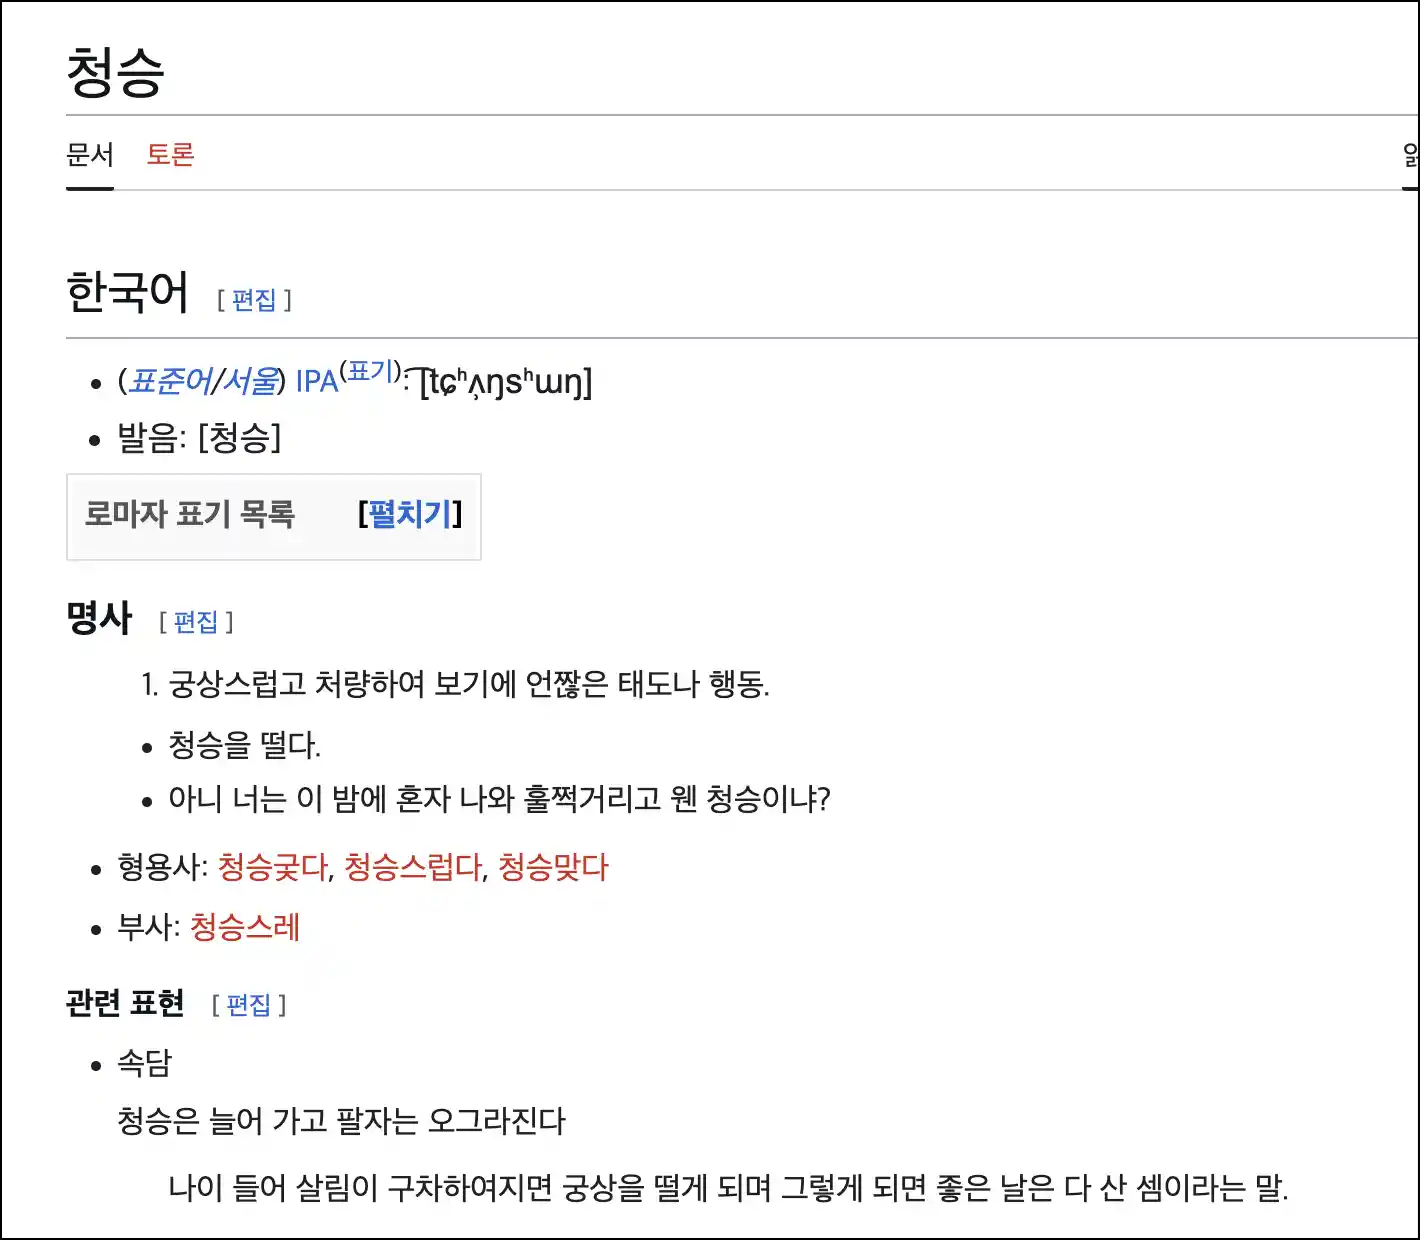Edit the 명사 section via 편집

(196, 622)
